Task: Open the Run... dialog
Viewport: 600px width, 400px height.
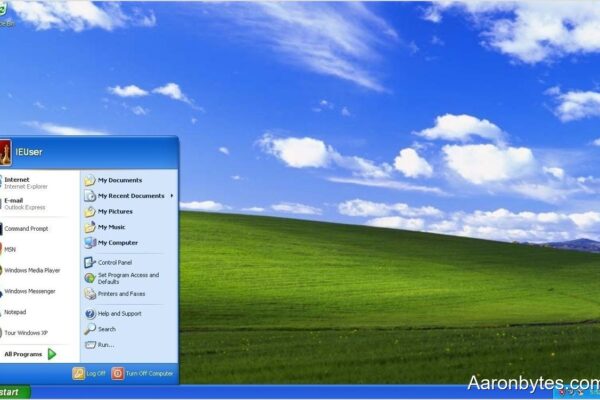Action: coord(90,344)
